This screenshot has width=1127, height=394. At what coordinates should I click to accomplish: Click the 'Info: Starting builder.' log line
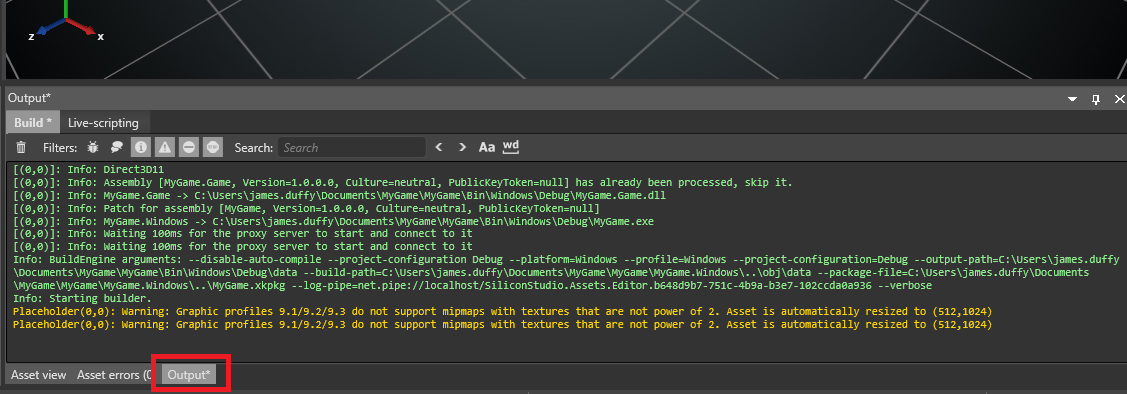coord(82,298)
